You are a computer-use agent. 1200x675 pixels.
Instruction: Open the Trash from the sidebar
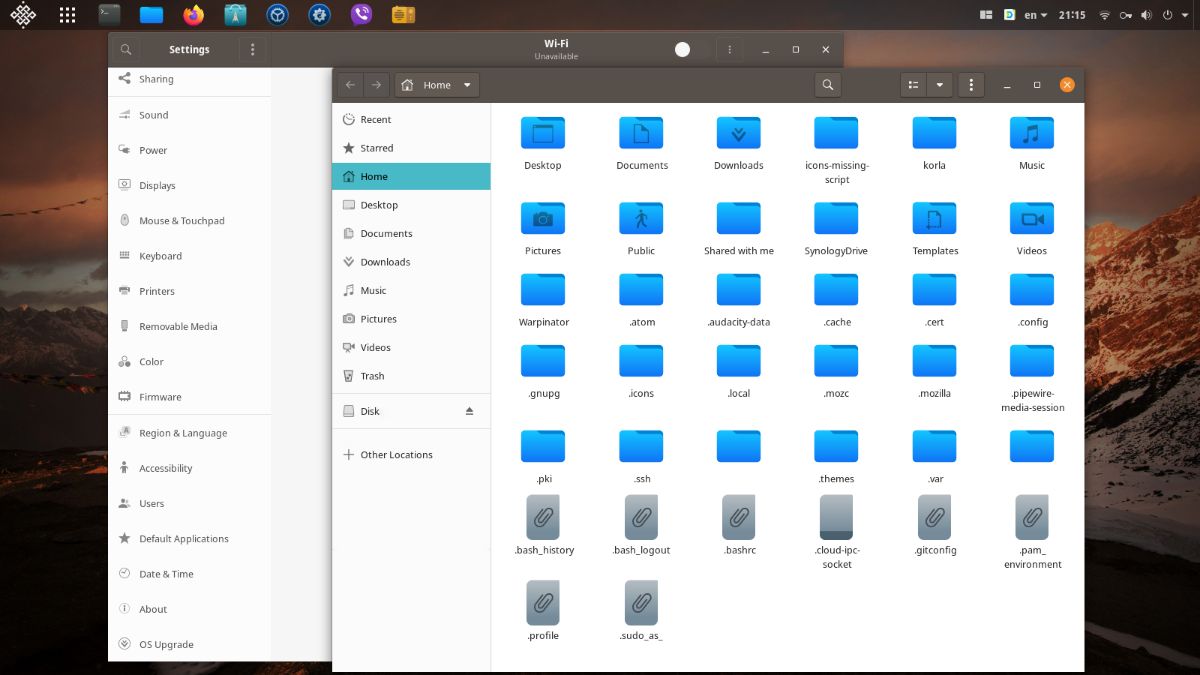373,375
